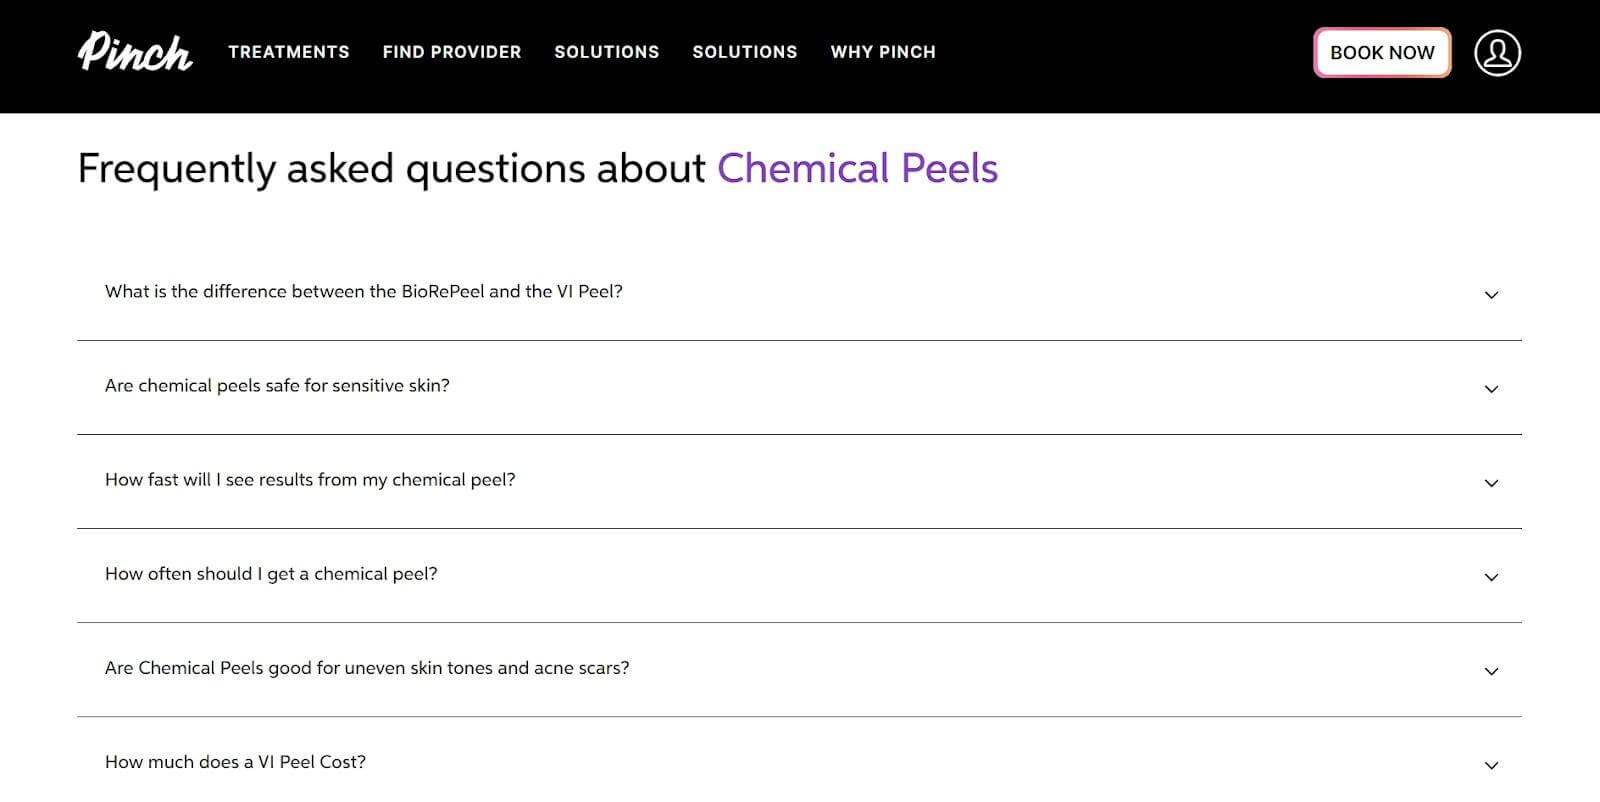1600x802 pixels.
Task: Select SOLUTIONS next to WHY PINCH
Action: [745, 52]
